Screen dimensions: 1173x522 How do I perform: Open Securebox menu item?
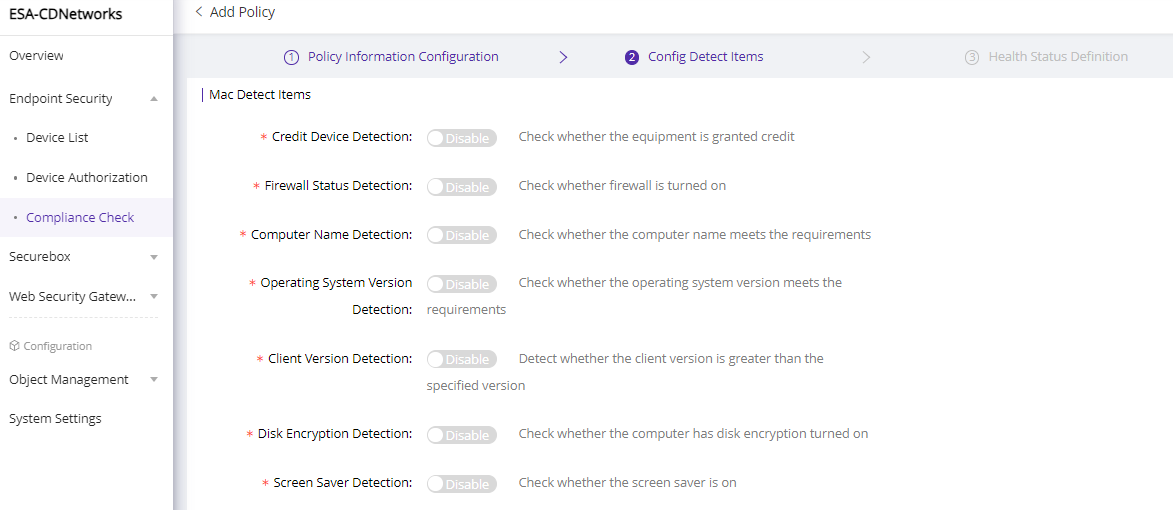(40, 257)
